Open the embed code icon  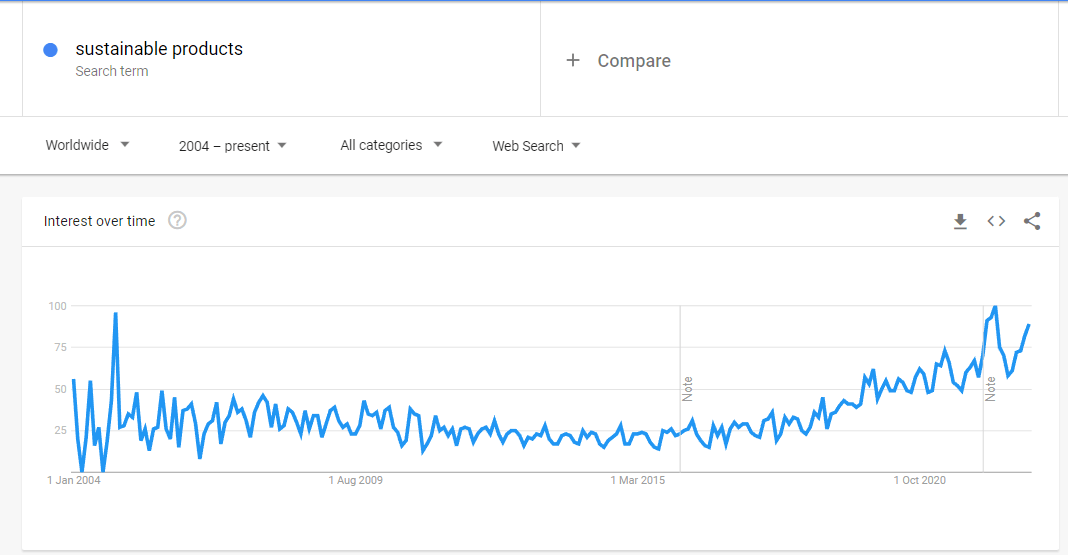pos(996,221)
